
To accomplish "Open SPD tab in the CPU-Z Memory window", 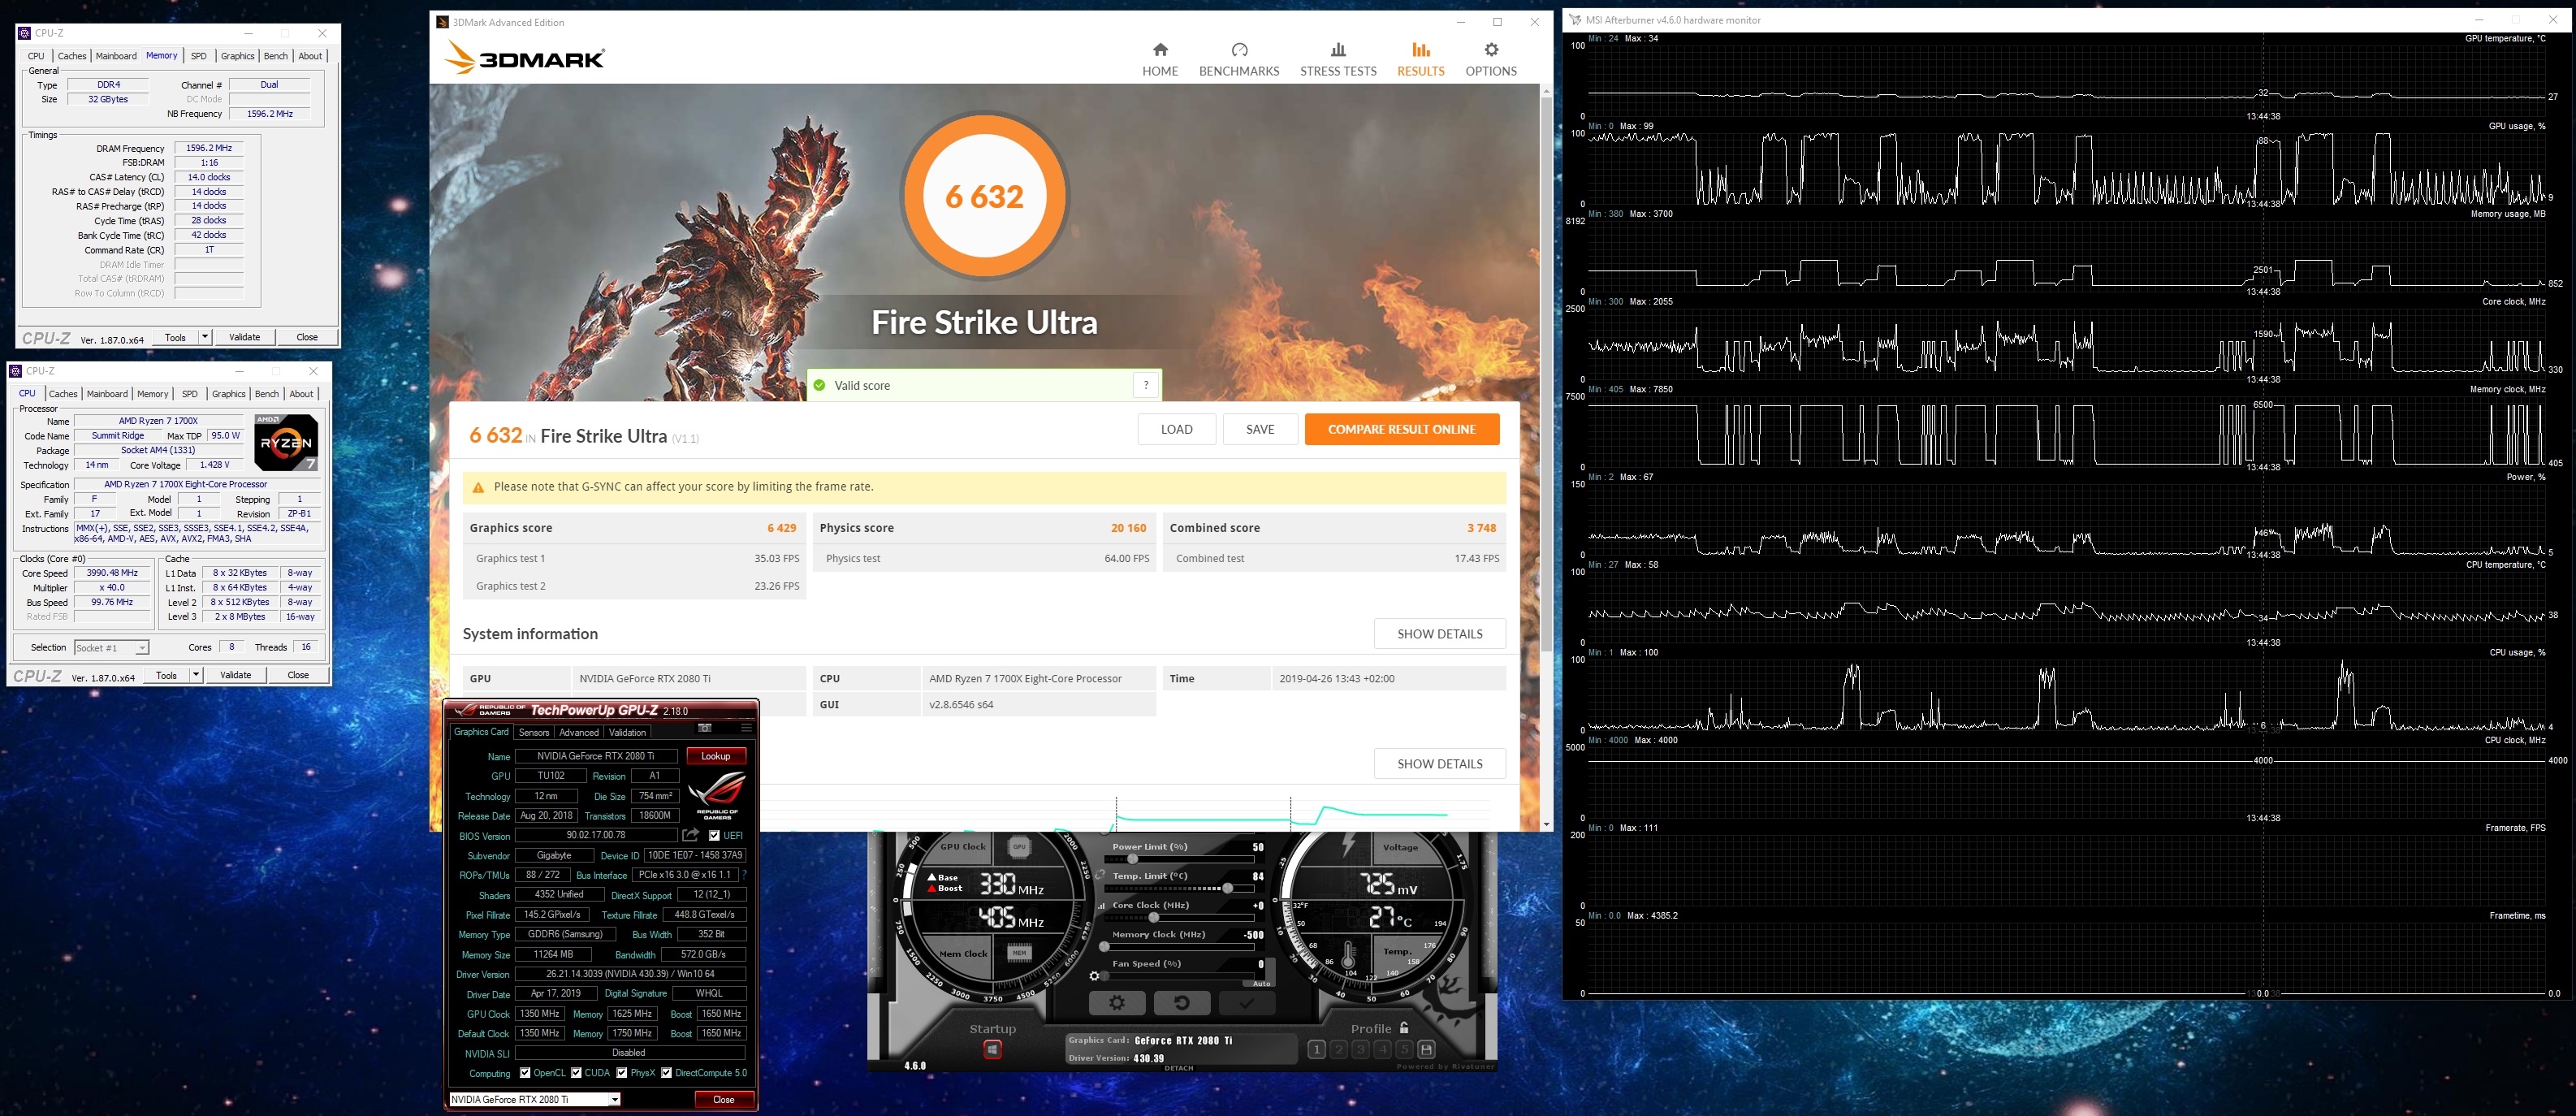I will coord(199,56).
